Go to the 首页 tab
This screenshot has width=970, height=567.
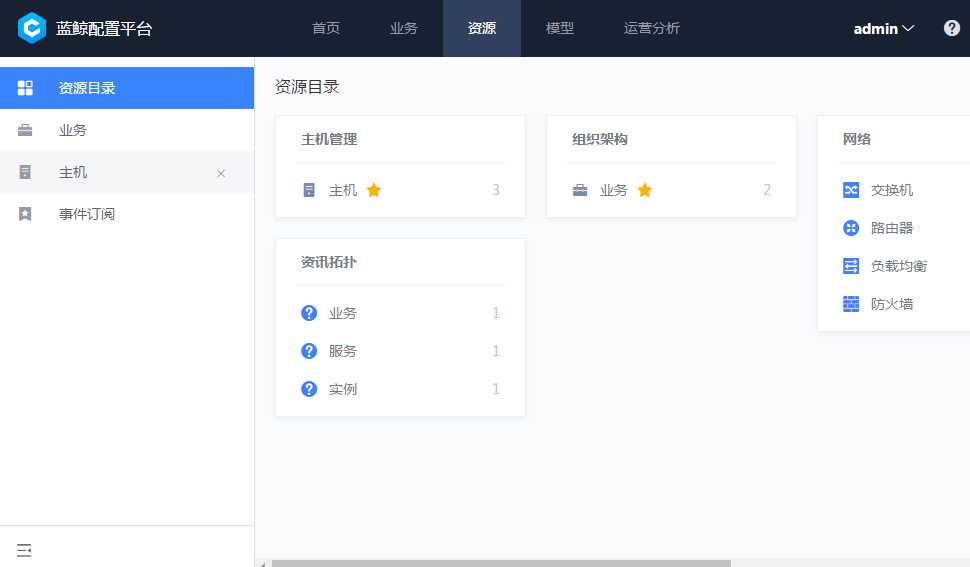(x=326, y=28)
